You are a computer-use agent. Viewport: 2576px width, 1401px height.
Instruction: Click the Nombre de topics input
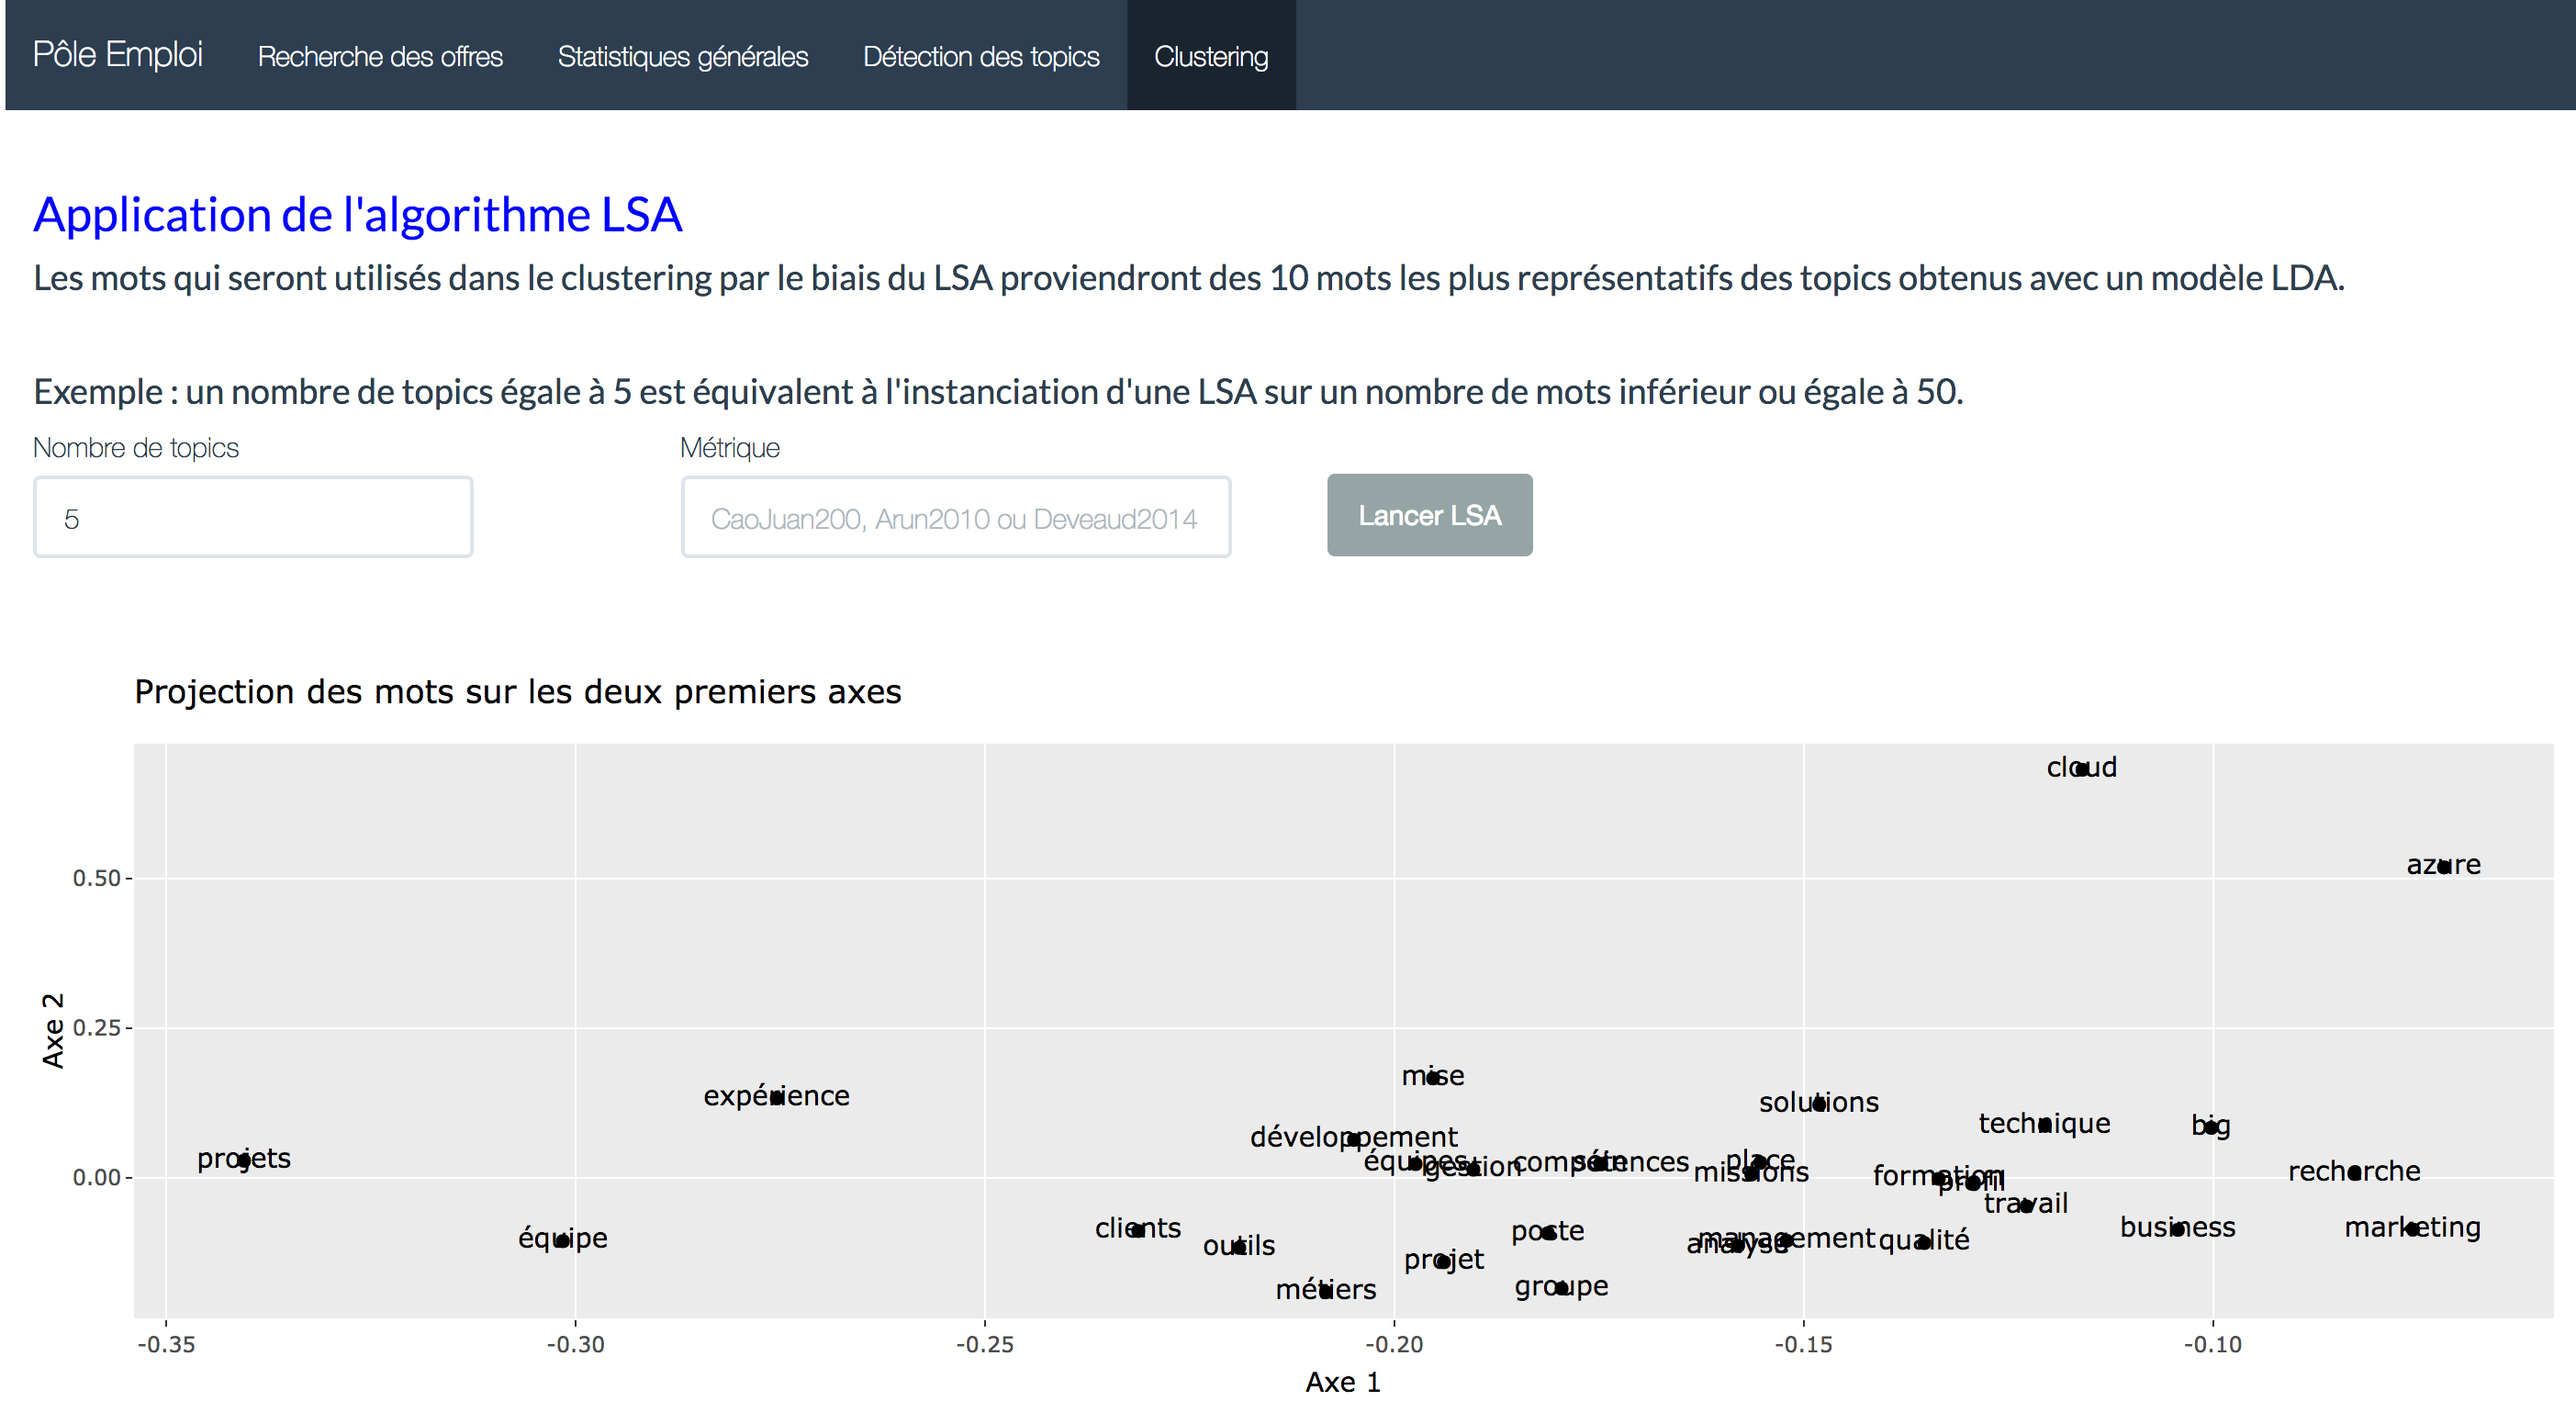[x=252, y=517]
